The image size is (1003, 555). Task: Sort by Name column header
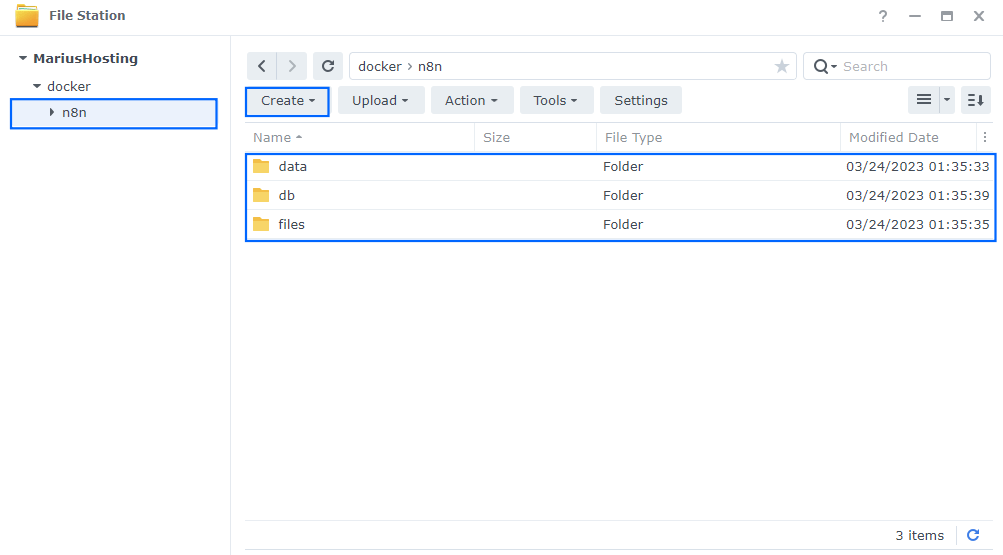click(359, 137)
